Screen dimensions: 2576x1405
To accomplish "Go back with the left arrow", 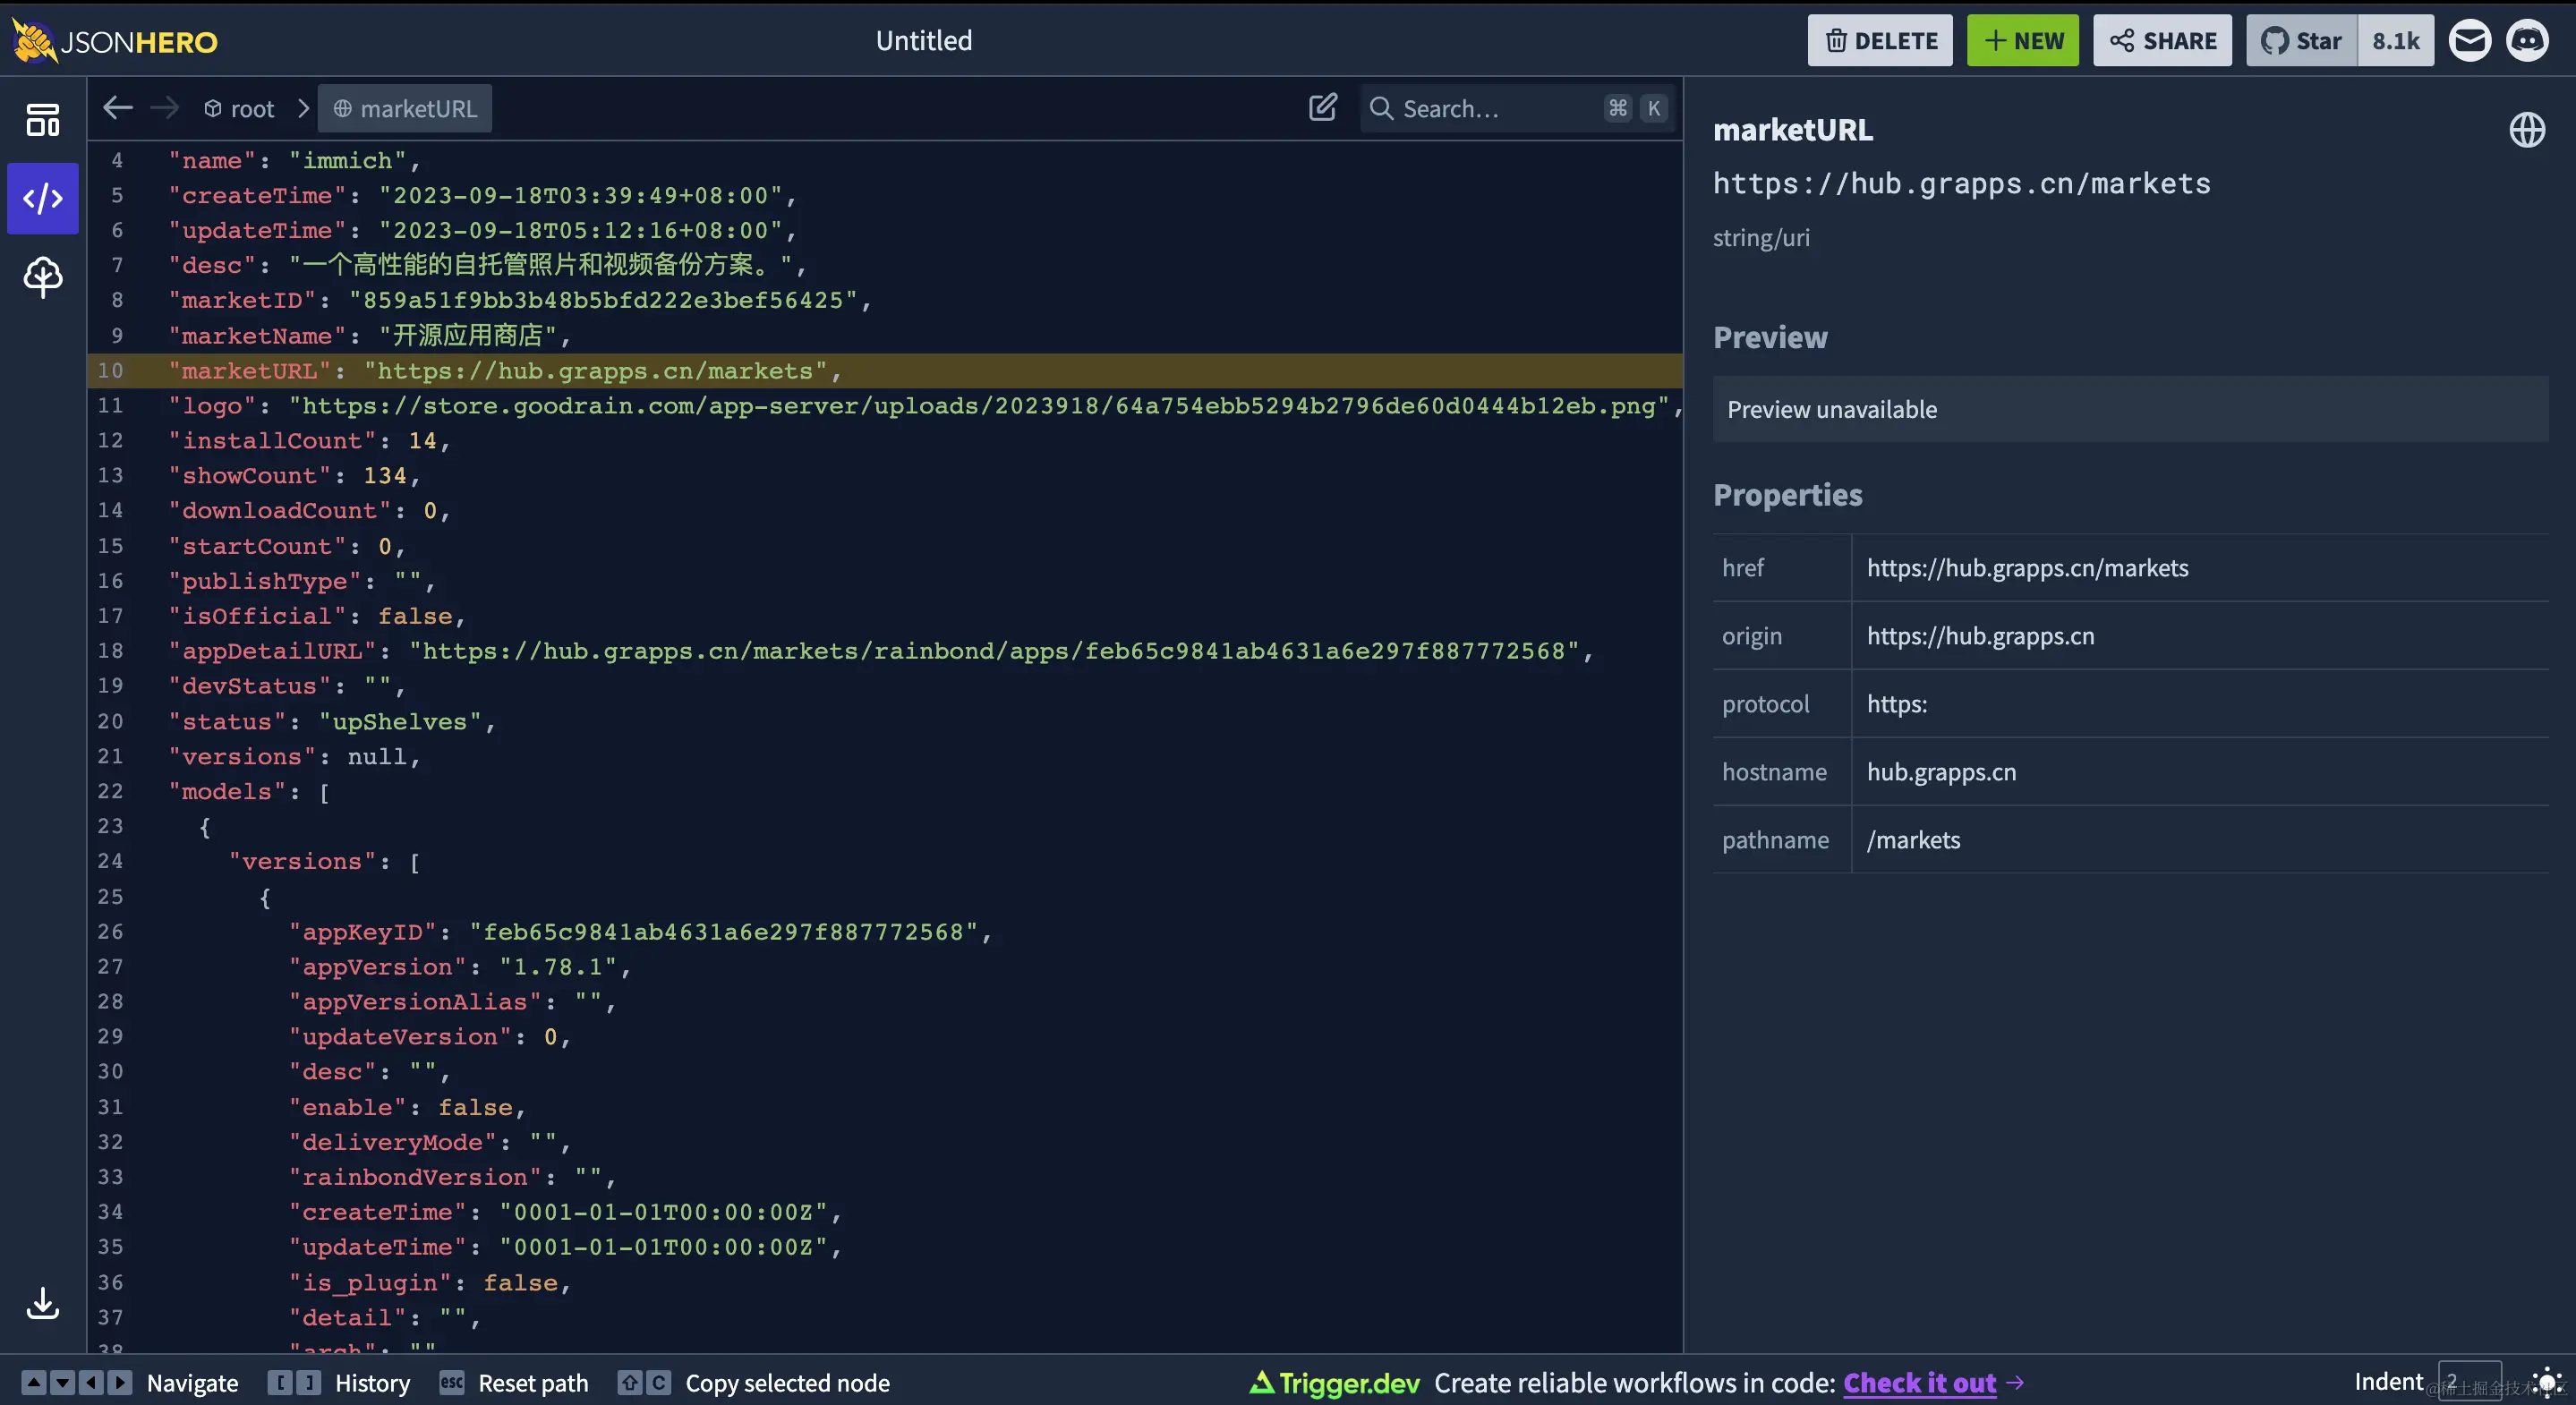I will click(118, 108).
